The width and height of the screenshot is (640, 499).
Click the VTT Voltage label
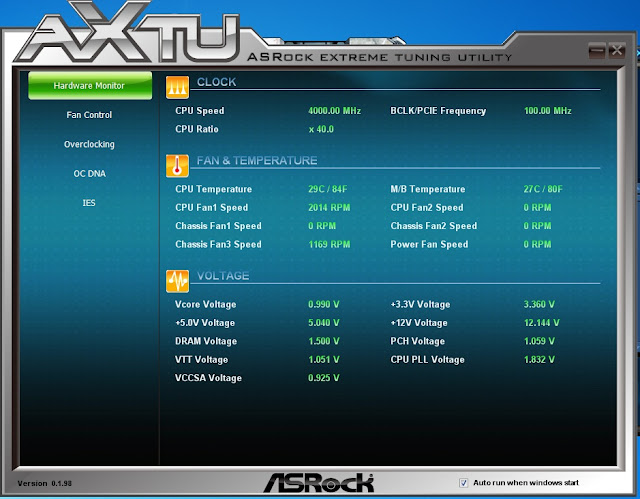pos(201,359)
